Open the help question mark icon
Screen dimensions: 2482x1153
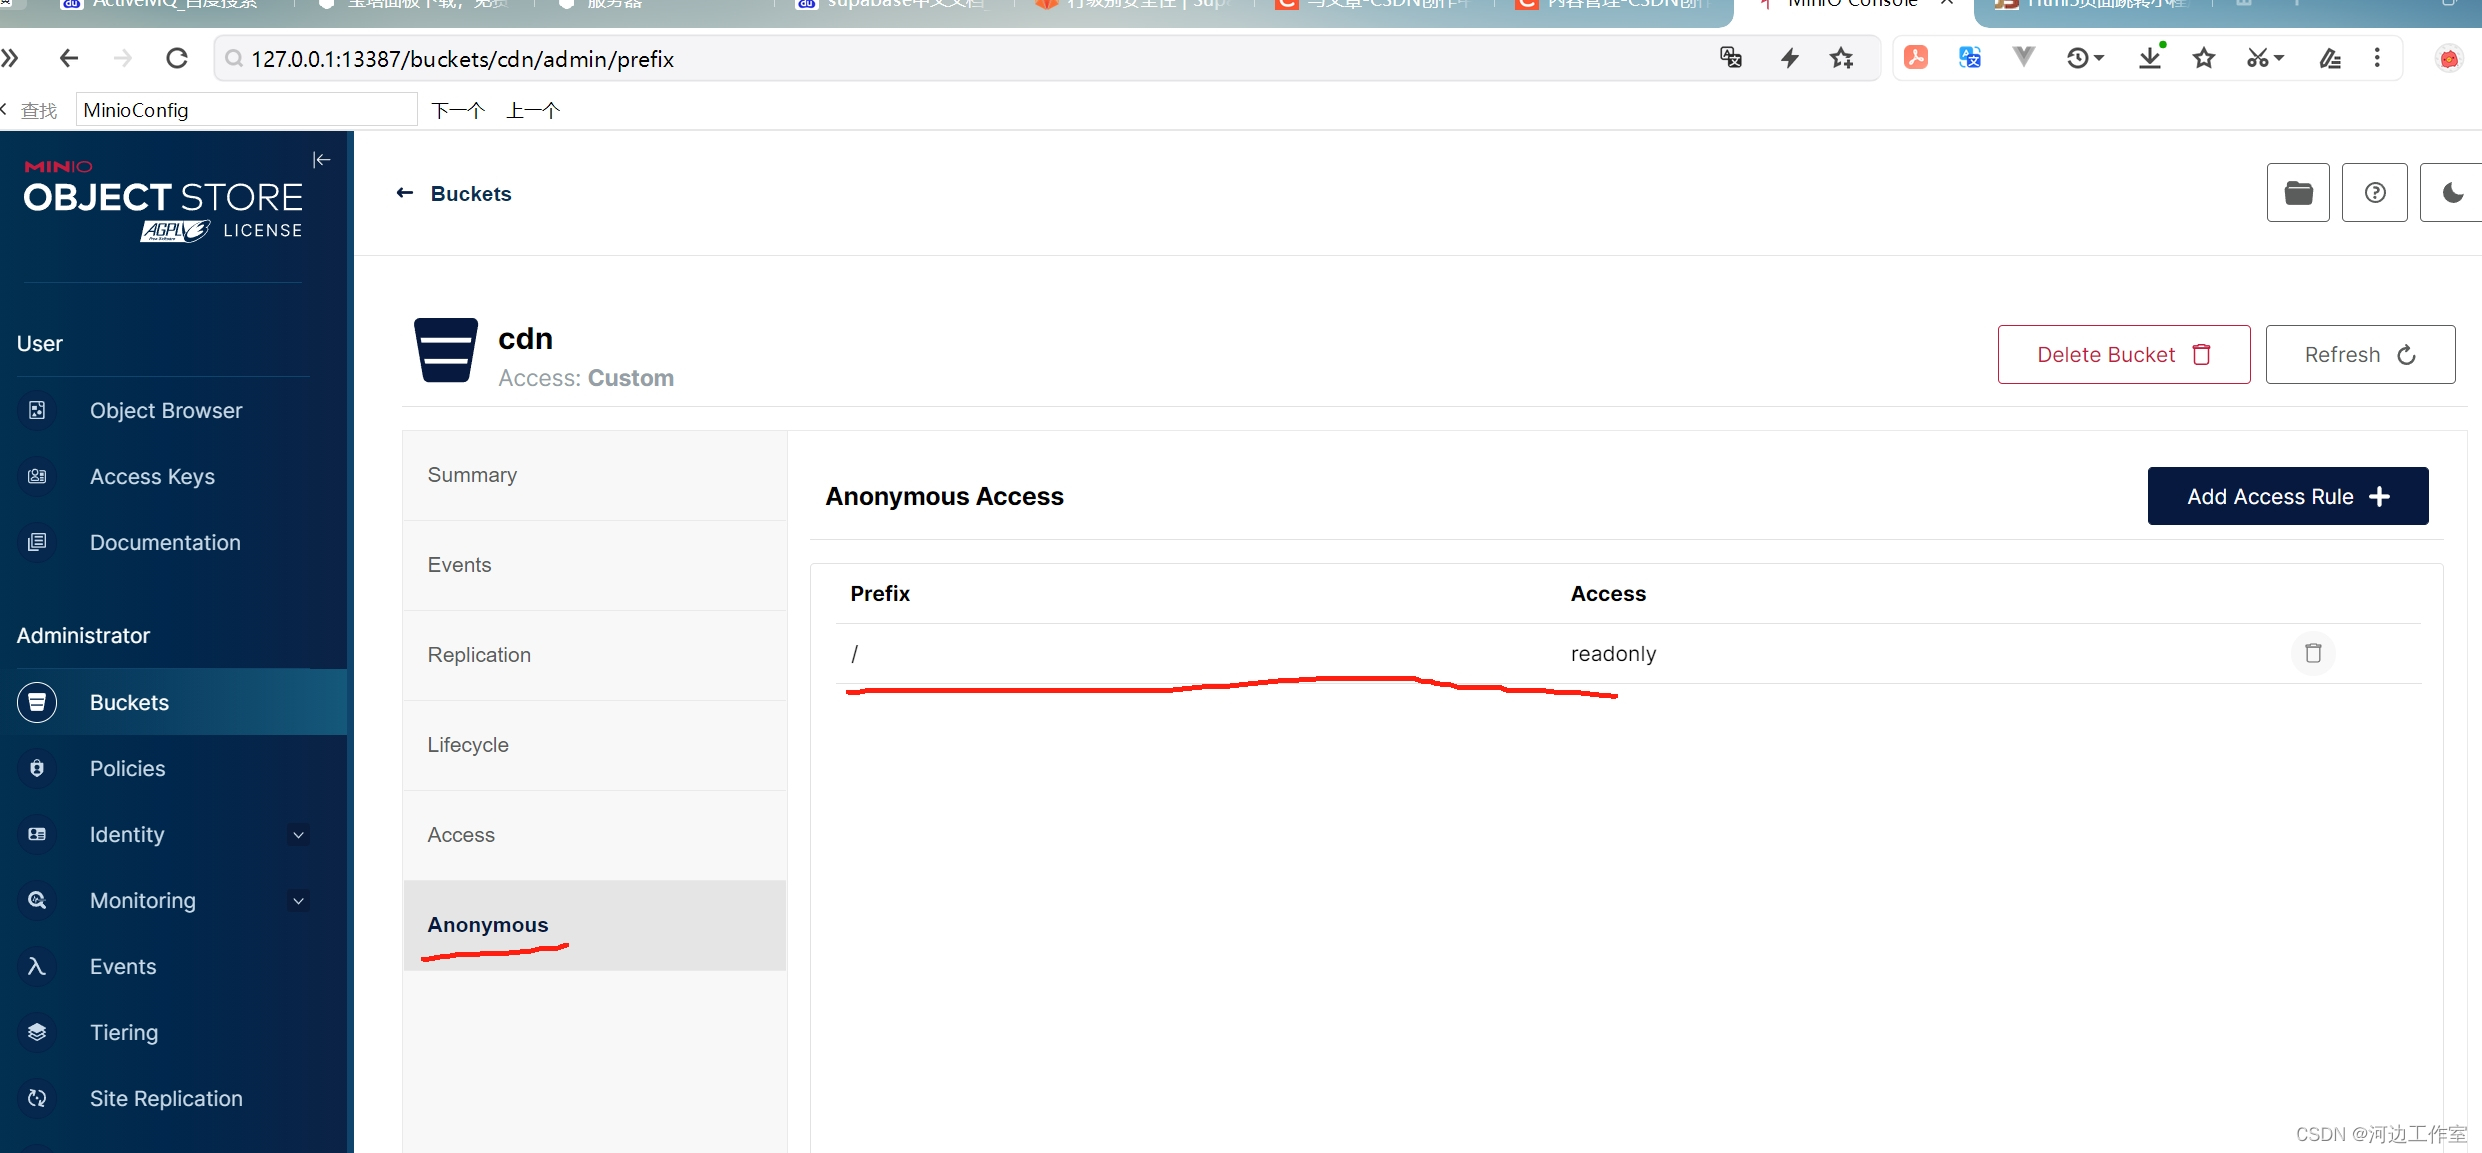pyautogui.click(x=2374, y=193)
